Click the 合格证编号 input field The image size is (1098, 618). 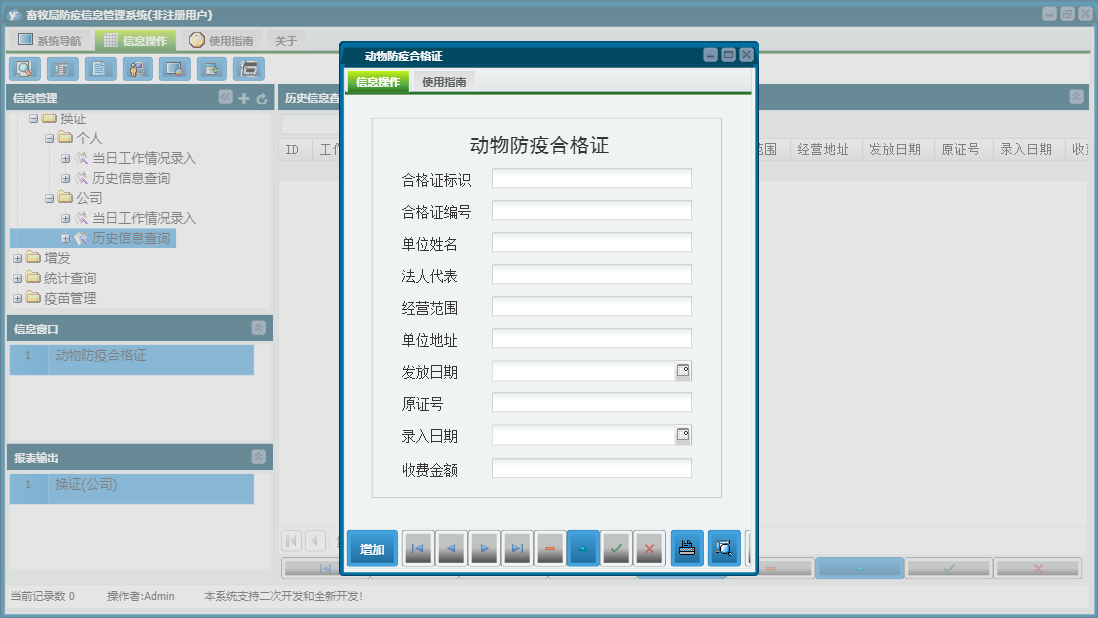pyautogui.click(x=591, y=210)
